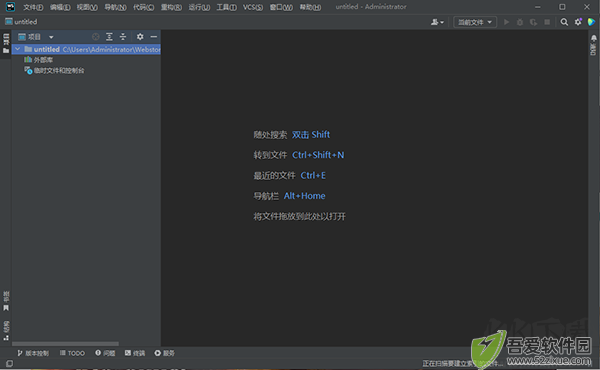
Task: Open Search Everywhere magnifier icon
Action: [x=564, y=22]
